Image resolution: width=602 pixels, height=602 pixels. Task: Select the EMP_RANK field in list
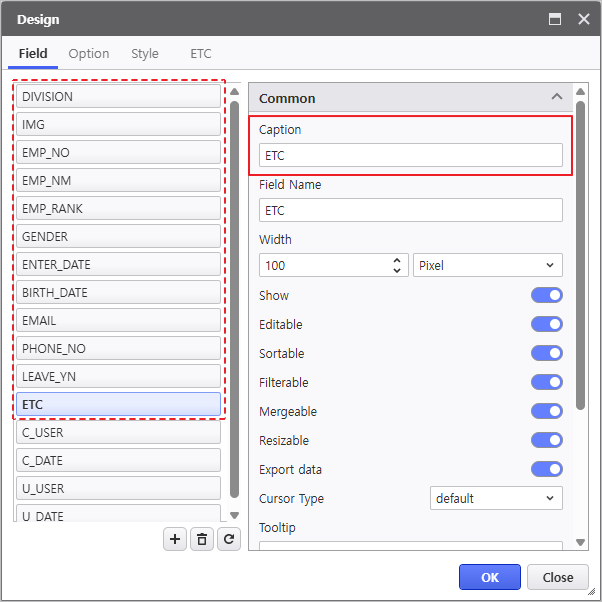[118, 209]
